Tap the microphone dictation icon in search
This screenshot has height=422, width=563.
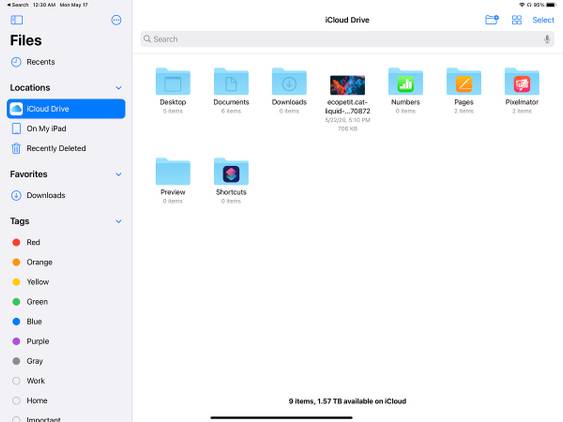coord(547,39)
